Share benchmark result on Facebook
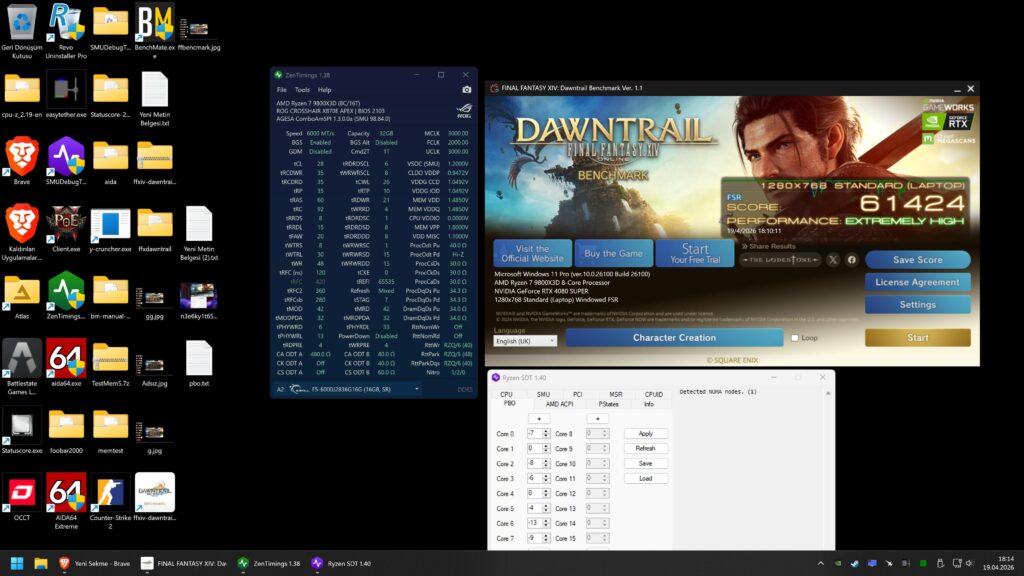This screenshot has height=576, width=1024. (851, 260)
